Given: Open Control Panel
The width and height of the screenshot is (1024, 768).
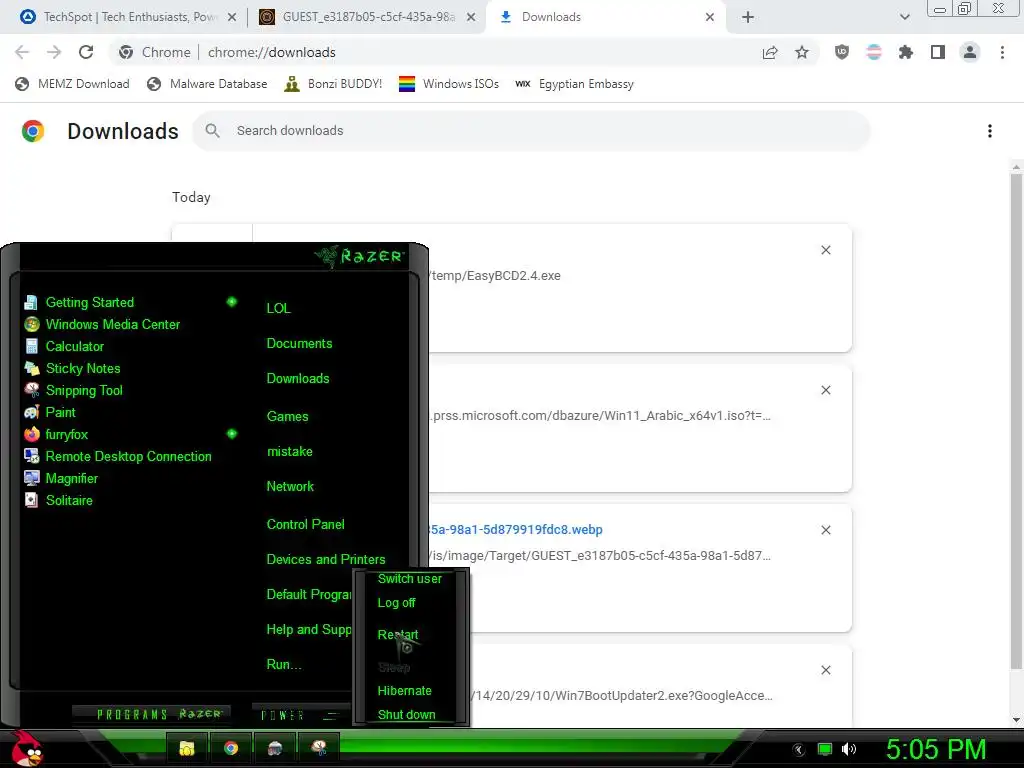Looking at the screenshot, I should pos(305,524).
